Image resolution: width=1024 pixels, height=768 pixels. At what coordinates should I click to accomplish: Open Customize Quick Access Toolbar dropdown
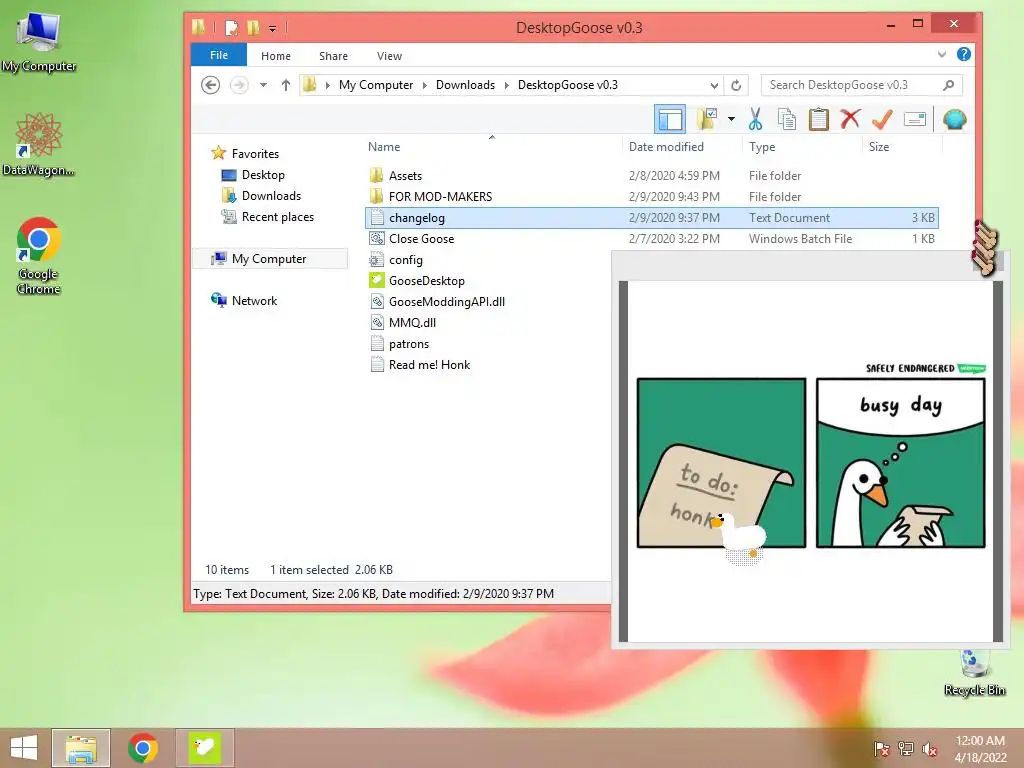[x=272, y=28]
